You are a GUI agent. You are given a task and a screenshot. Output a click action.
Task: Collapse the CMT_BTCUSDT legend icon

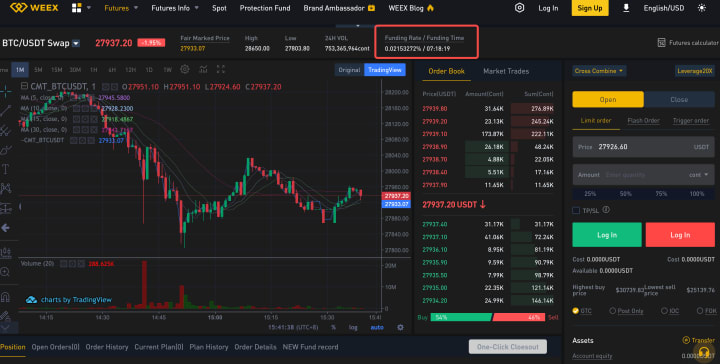coord(24,86)
